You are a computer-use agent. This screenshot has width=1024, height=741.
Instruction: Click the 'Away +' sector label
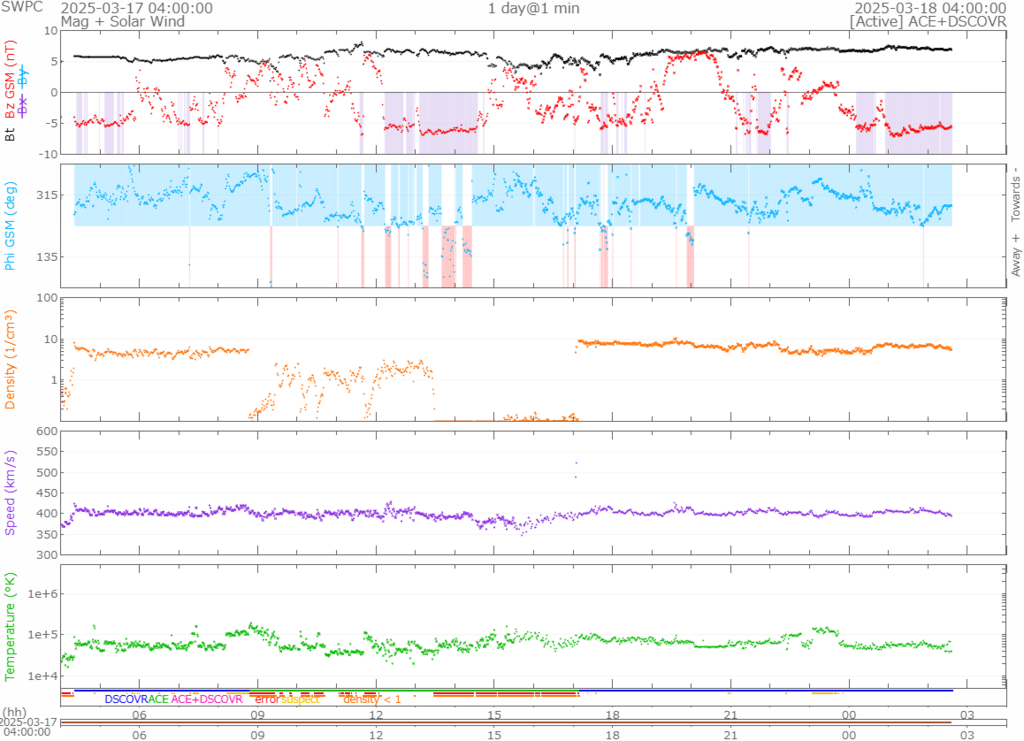[x=1016, y=255]
